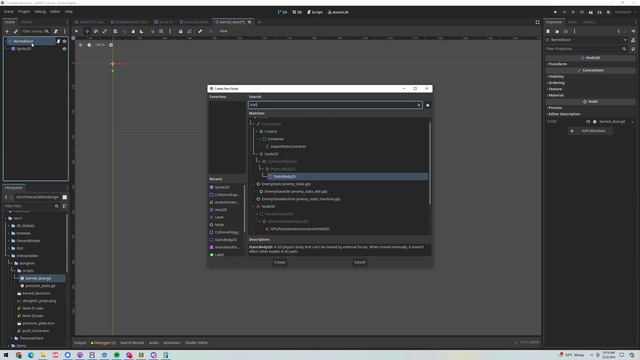This screenshot has width=640, height=360.
Task: Switch to the 2D workspace
Action: [282, 12]
